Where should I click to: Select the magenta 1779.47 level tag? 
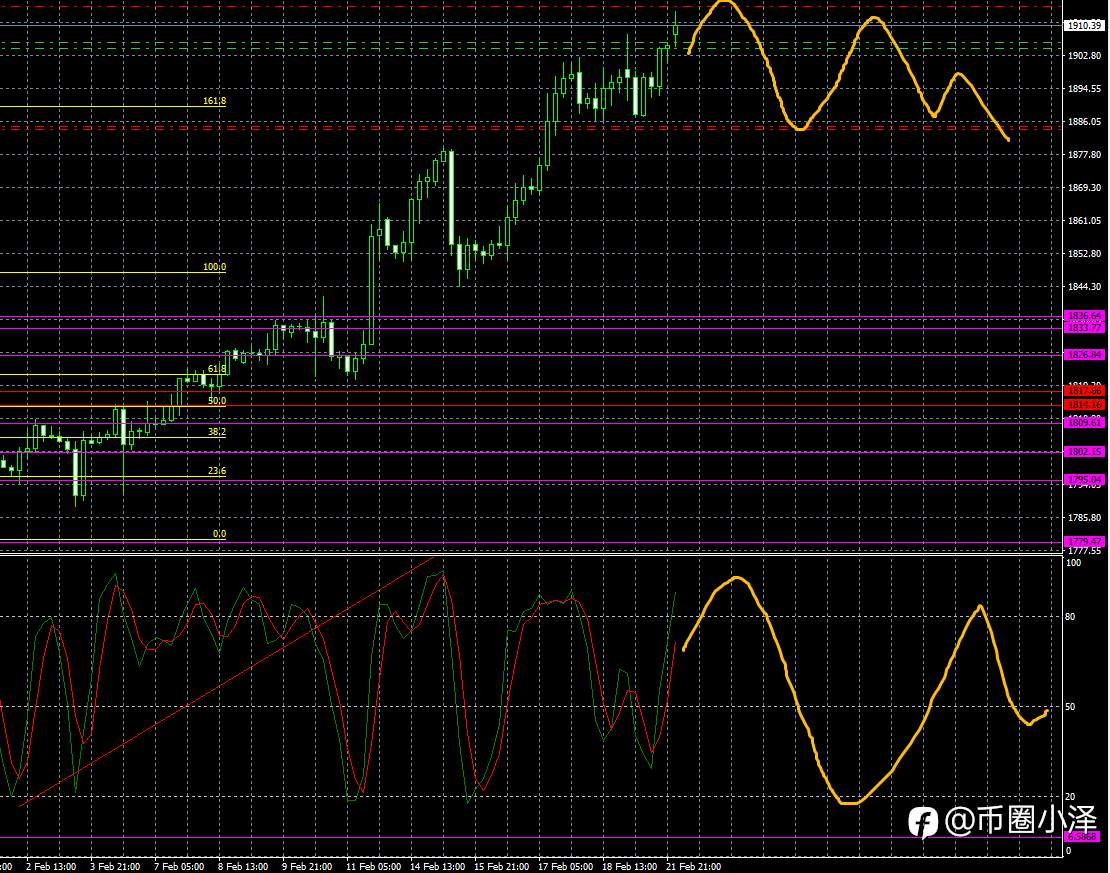coord(1084,542)
